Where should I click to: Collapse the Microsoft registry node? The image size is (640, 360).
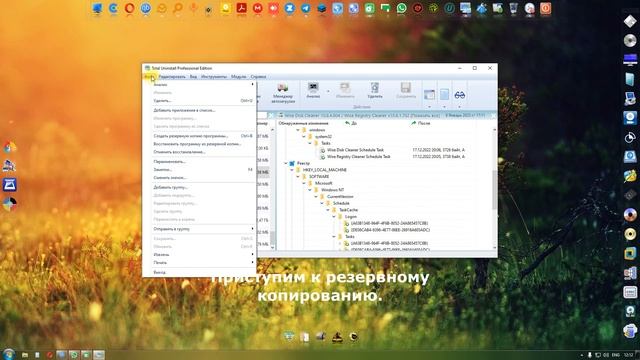coord(304,183)
